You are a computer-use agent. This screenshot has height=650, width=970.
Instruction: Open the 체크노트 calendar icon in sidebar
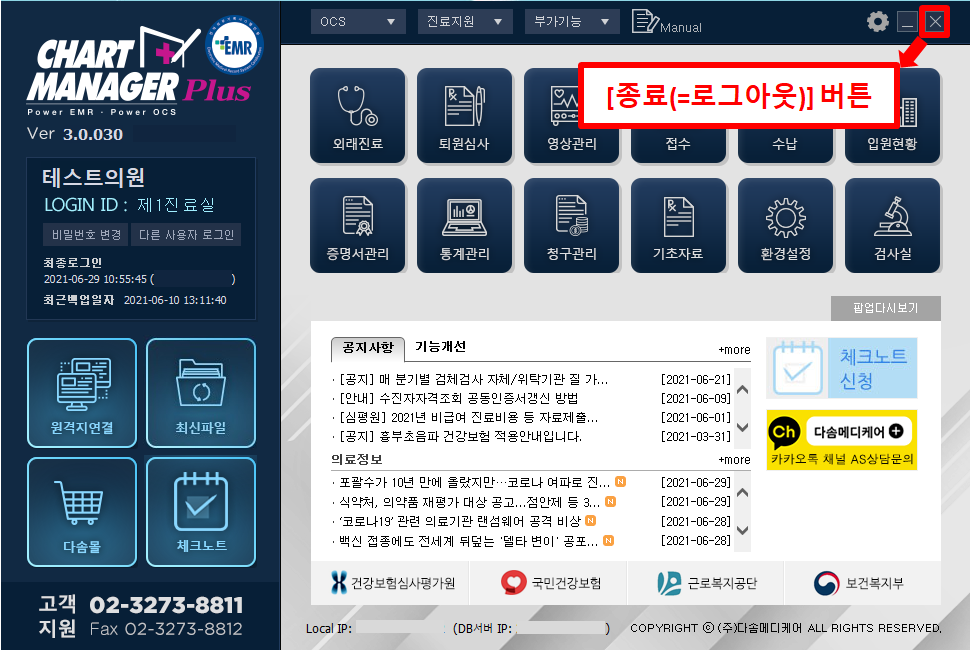(201, 511)
